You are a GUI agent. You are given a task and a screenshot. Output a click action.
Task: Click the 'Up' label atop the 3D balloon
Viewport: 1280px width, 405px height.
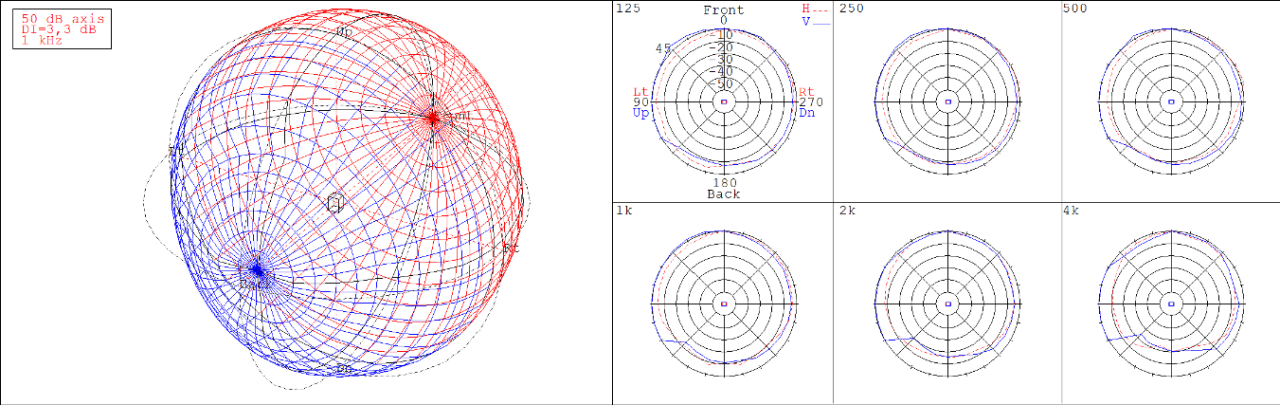343,33
